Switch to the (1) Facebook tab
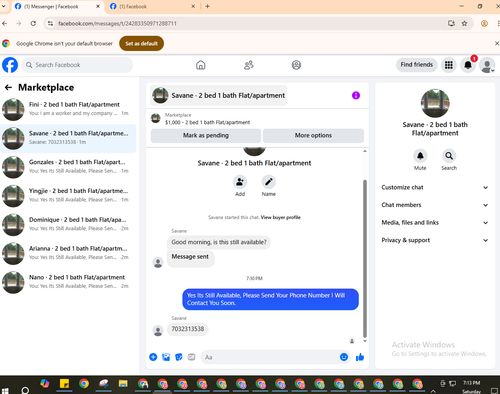This screenshot has width=500, height=394. click(153, 6)
